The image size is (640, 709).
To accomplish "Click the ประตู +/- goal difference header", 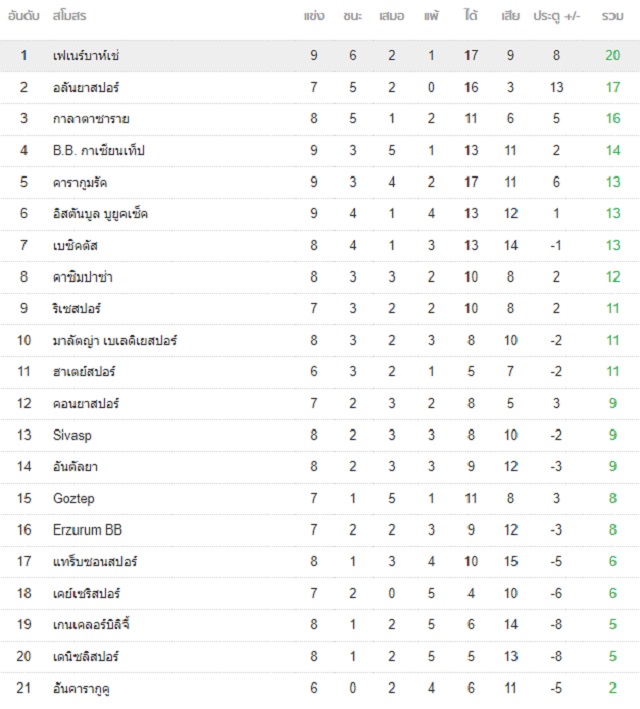I will coord(556,17).
